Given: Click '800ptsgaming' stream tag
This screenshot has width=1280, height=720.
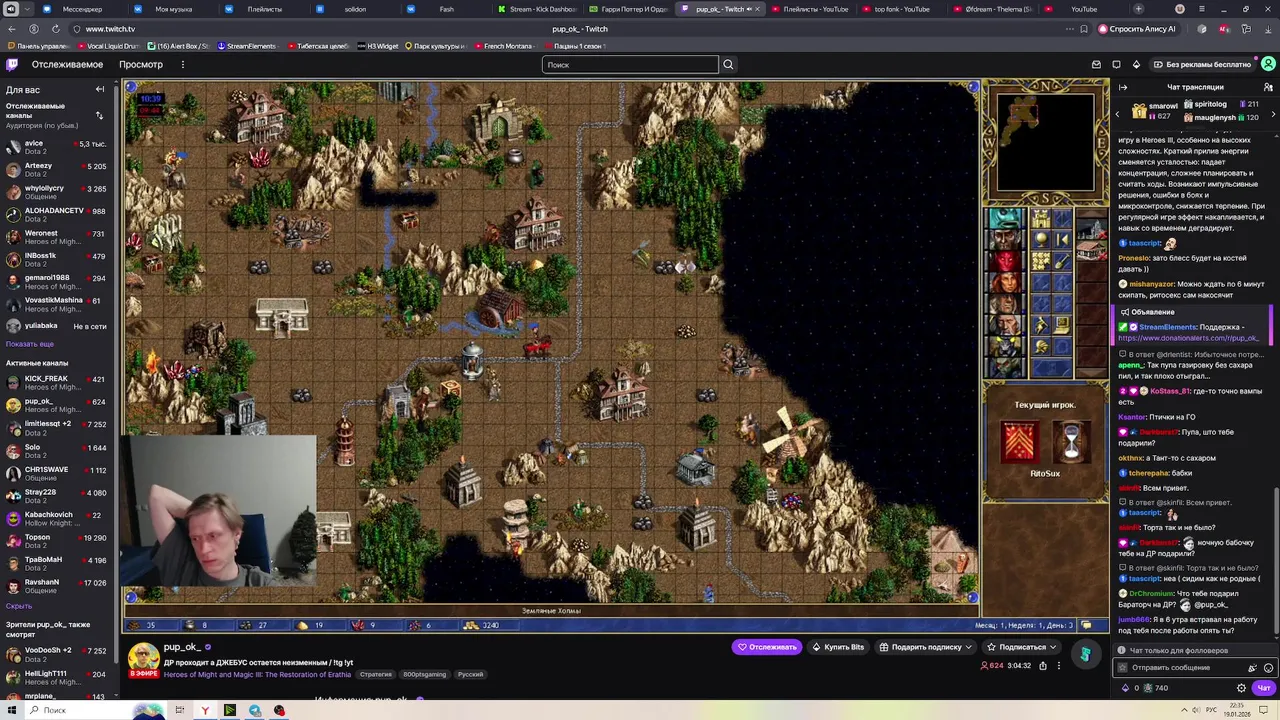Looking at the screenshot, I should point(426,674).
